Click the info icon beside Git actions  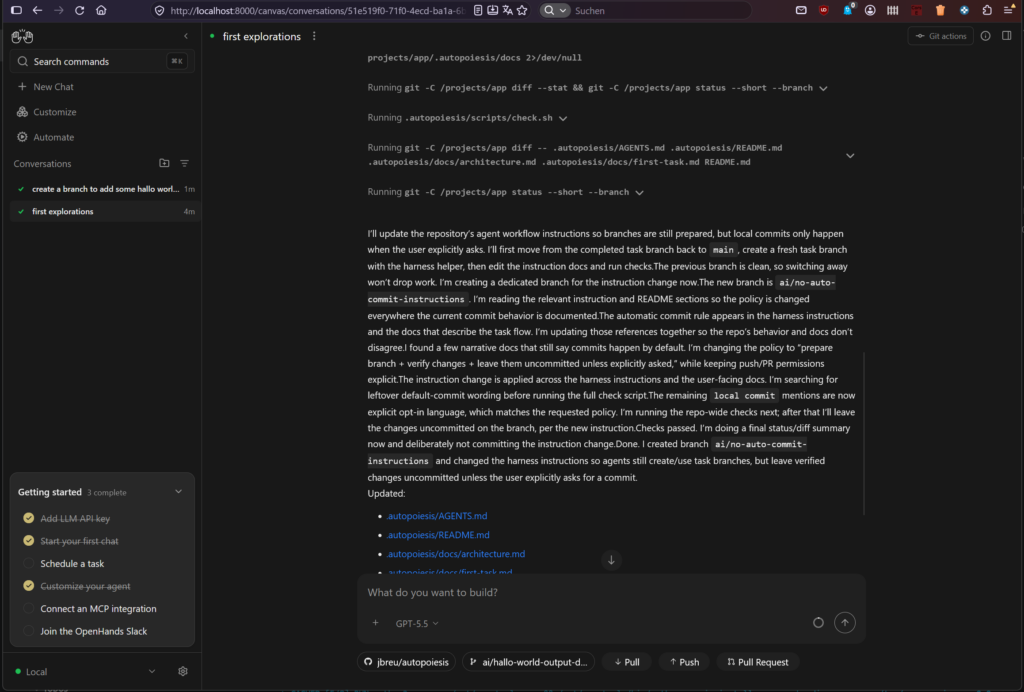985,36
